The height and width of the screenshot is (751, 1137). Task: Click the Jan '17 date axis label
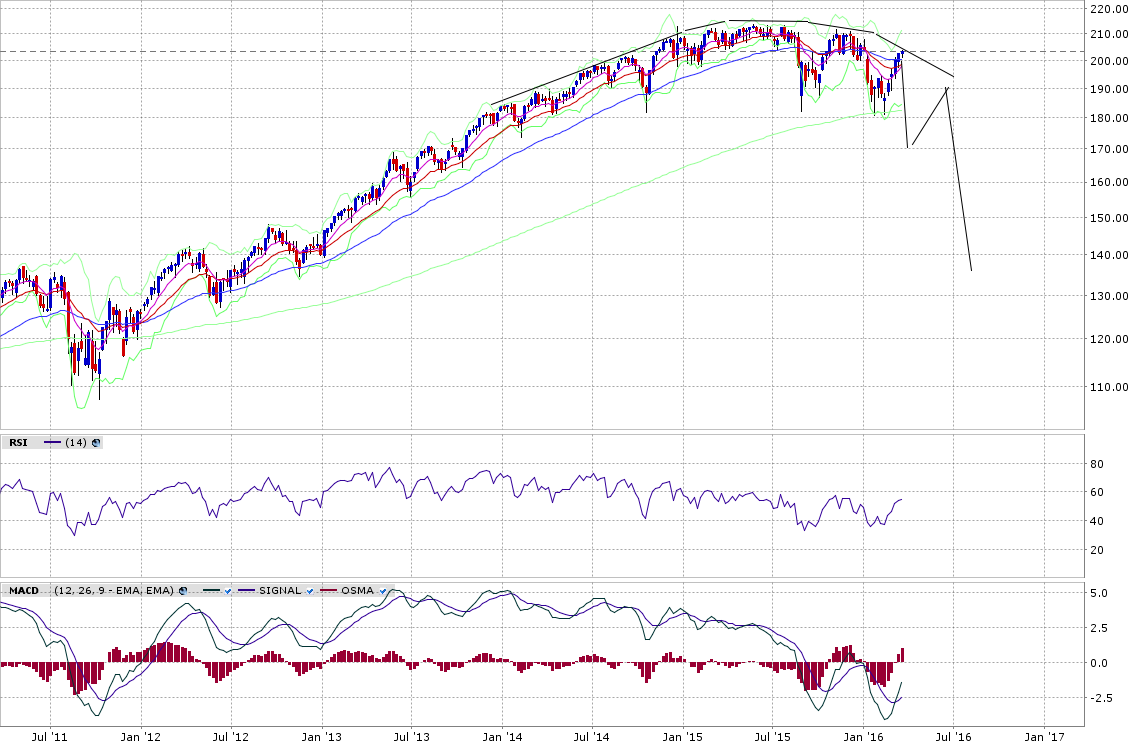(1043, 737)
